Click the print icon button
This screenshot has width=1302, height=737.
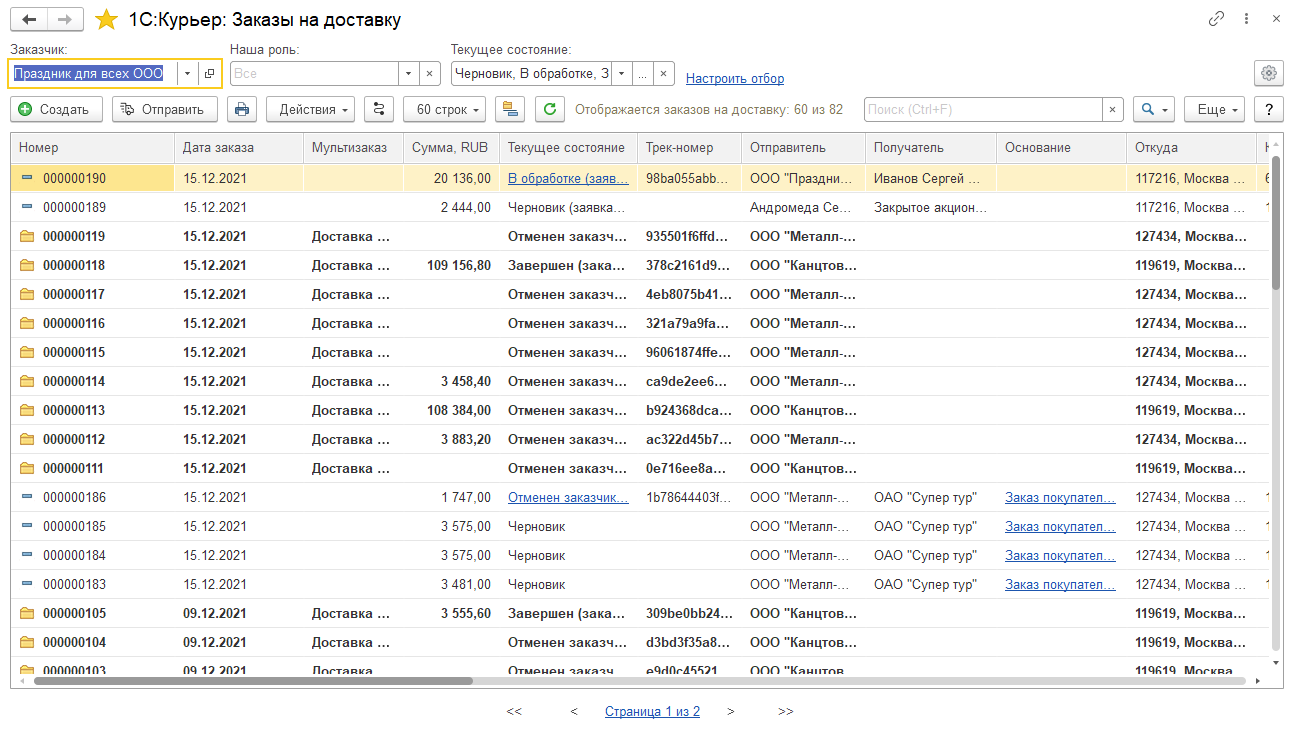[242, 109]
